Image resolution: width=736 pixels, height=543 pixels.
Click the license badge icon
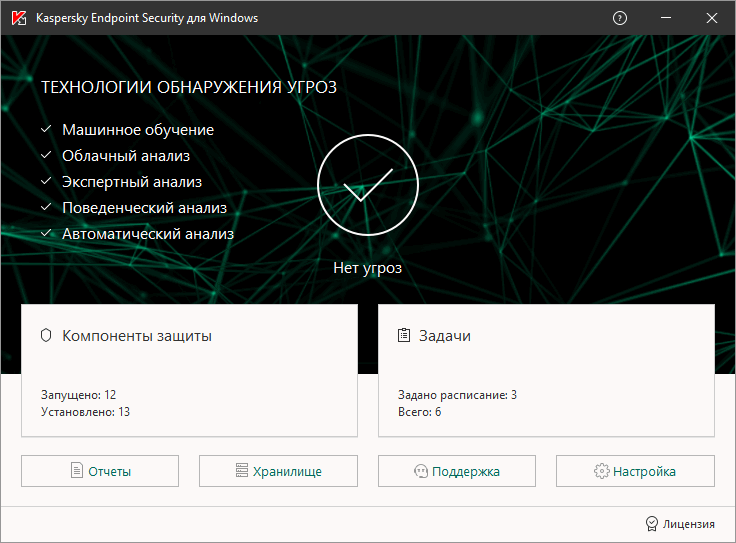pyautogui.click(x=652, y=524)
